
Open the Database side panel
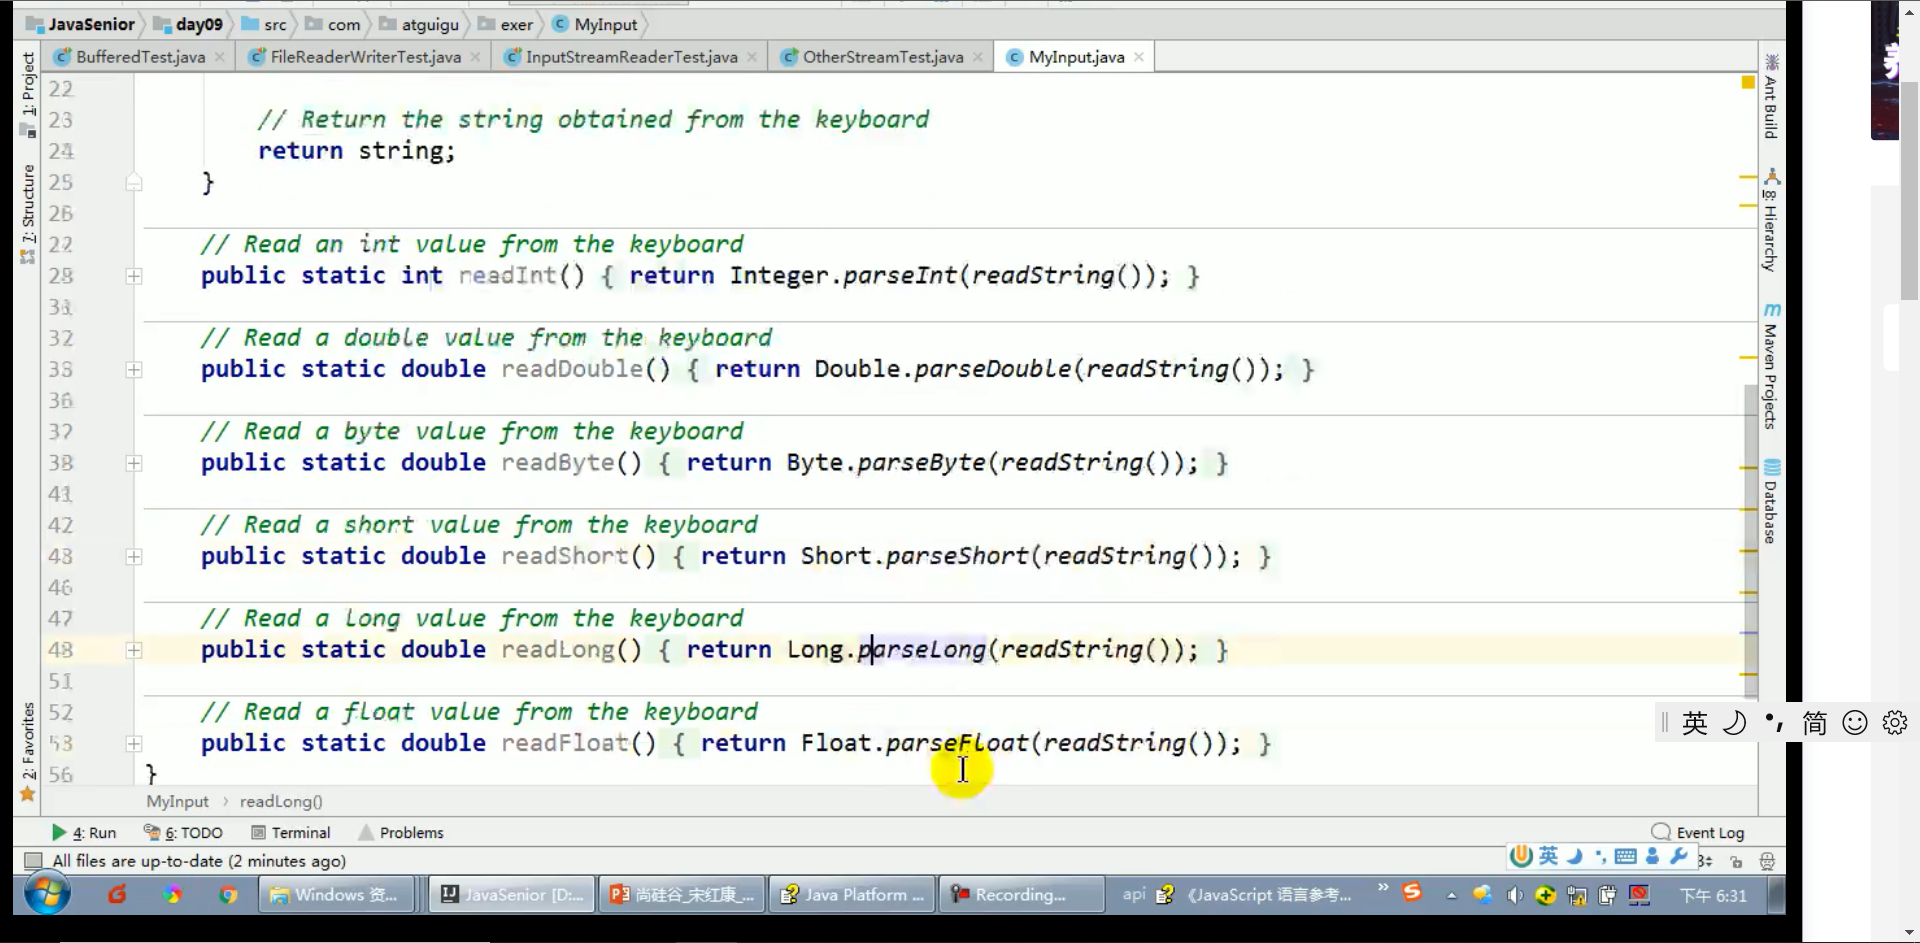tap(1771, 502)
